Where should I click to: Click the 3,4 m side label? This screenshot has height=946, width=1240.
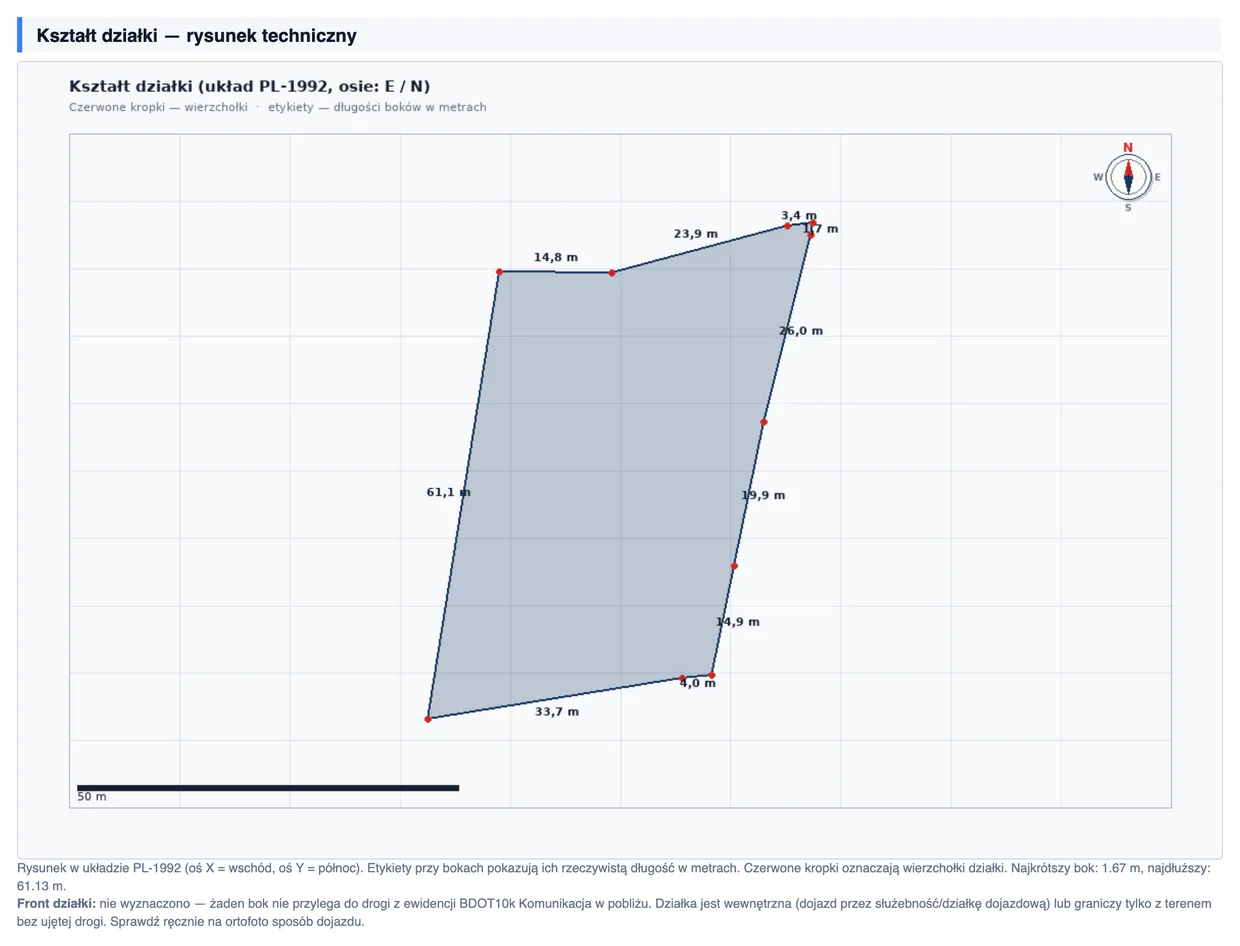pyautogui.click(x=799, y=215)
